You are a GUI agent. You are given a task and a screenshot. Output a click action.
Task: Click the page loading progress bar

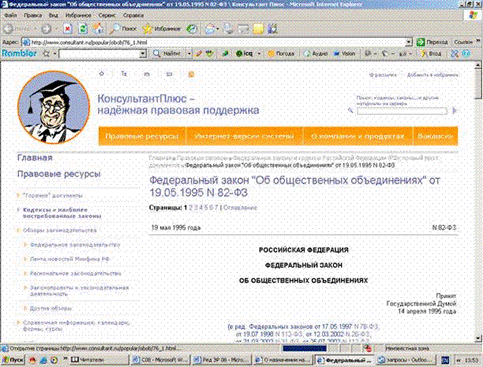pyautogui.click(x=304, y=348)
